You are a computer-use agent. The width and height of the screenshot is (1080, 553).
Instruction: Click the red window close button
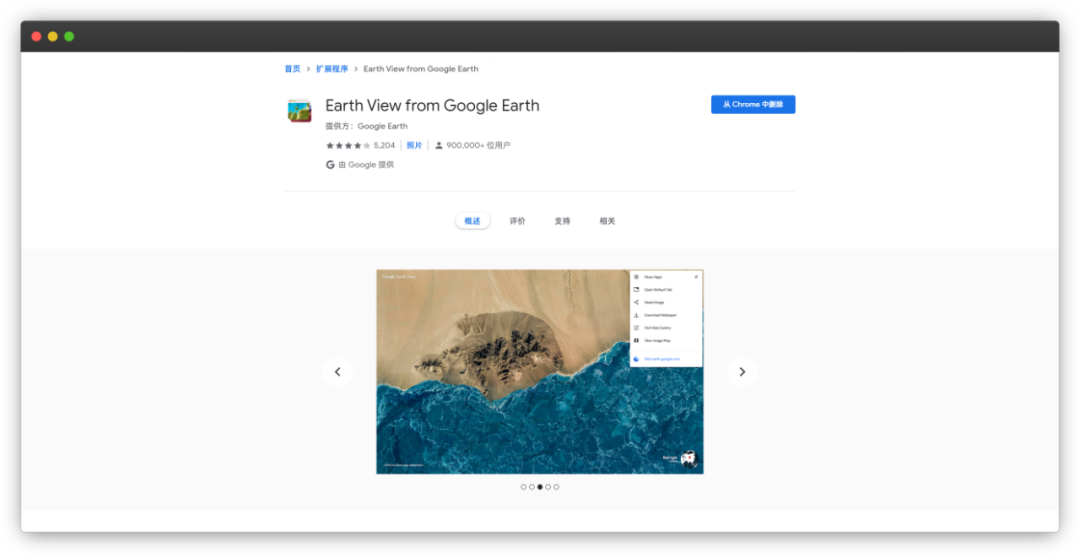tap(37, 36)
